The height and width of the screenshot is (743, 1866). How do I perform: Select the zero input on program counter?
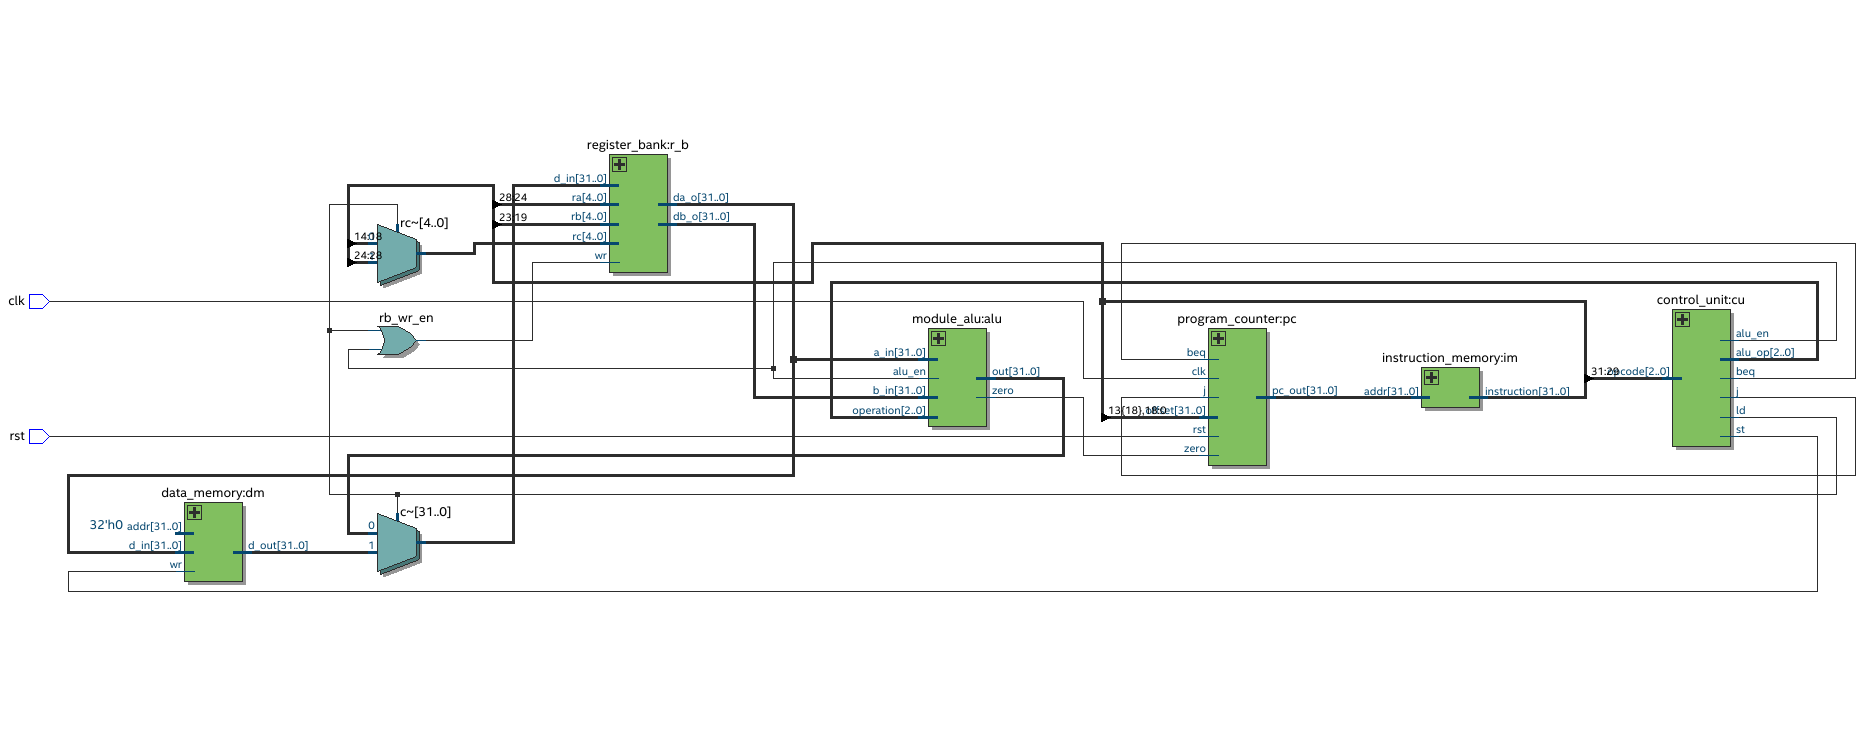click(1195, 449)
